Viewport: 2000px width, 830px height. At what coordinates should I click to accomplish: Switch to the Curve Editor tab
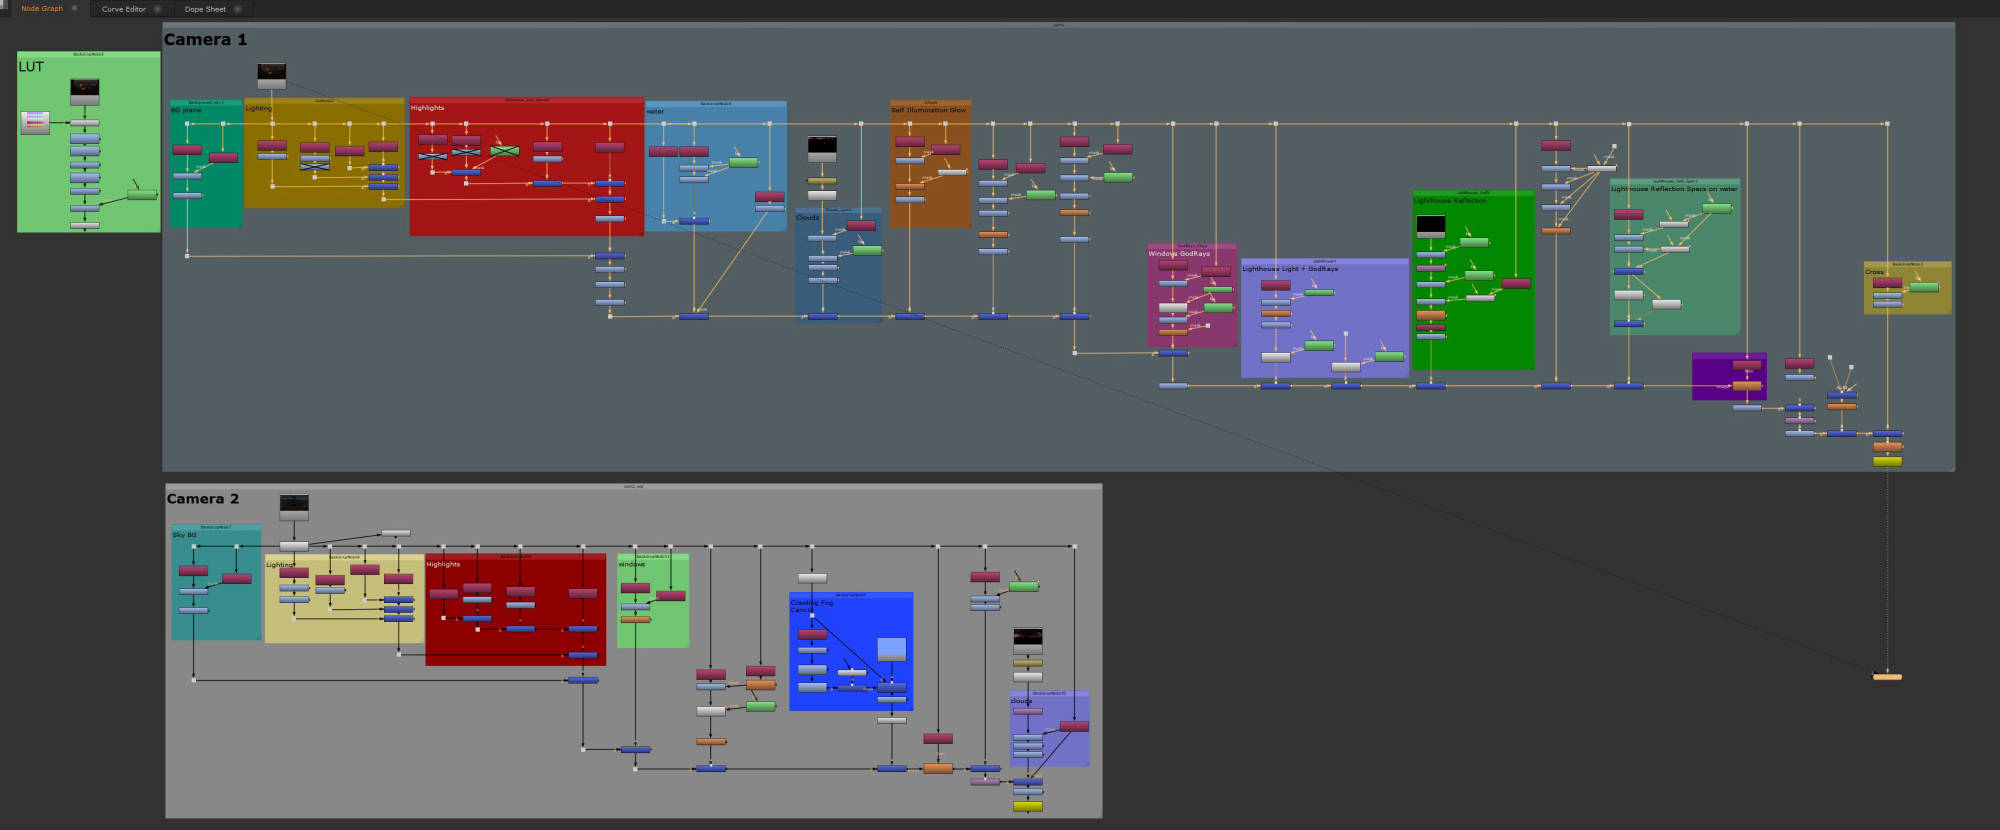tap(123, 9)
